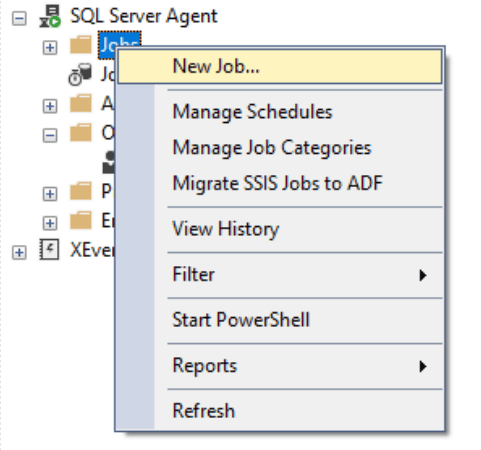Collapse the SQL Server Agent node
Image resolution: width=481 pixels, height=450 pixels.
tap(19, 18)
